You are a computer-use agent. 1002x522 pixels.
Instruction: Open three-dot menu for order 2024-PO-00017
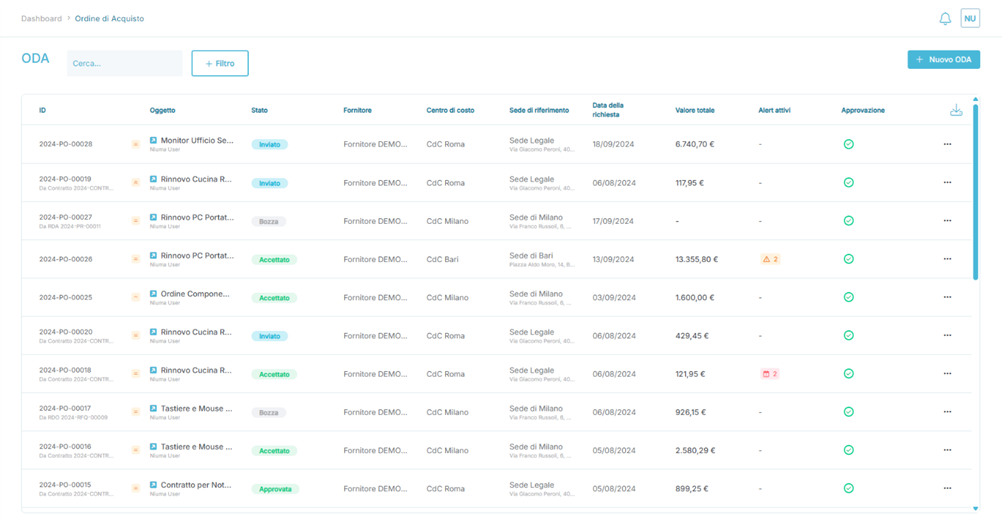(947, 412)
